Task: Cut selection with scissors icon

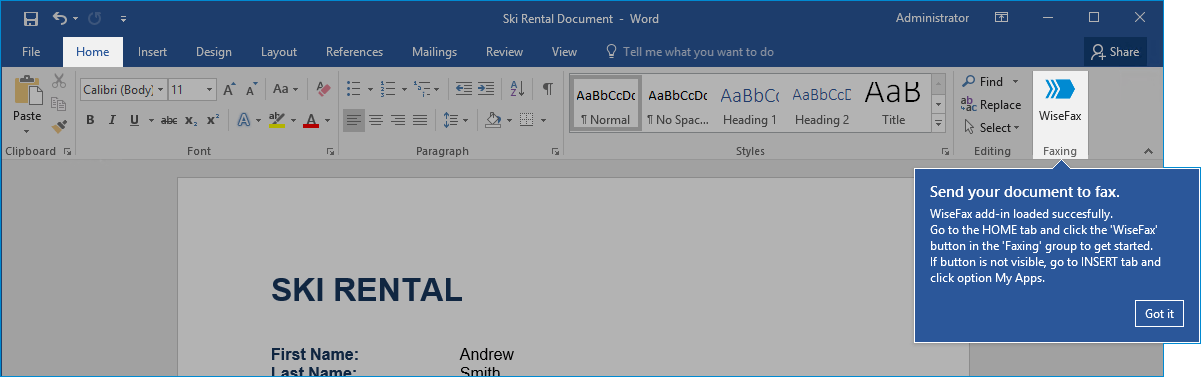Action: point(59,81)
